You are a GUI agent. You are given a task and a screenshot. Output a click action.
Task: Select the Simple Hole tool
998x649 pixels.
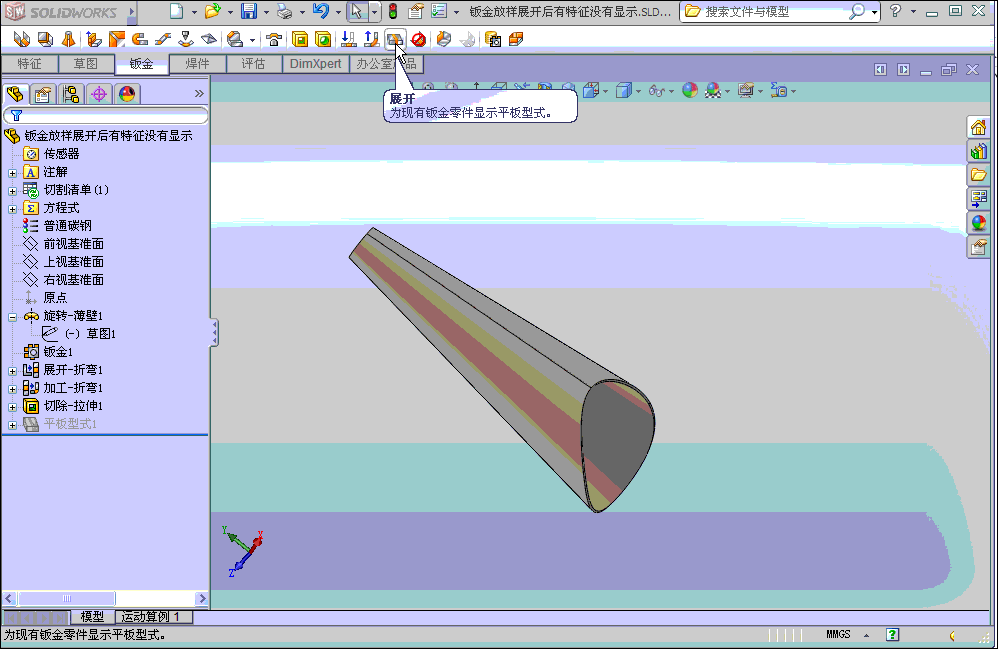point(323,39)
